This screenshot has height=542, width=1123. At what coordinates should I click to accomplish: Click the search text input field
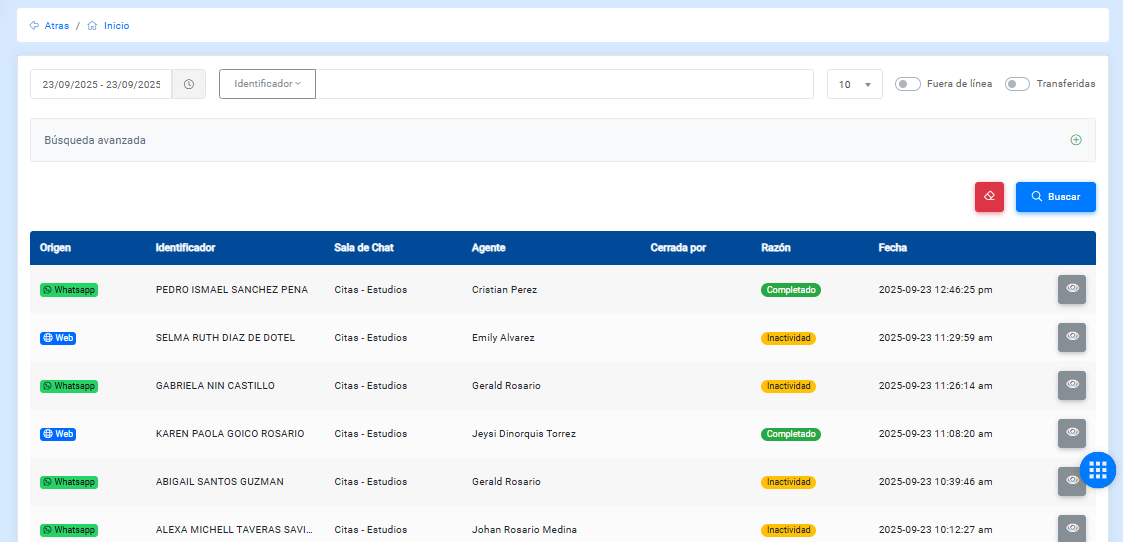564,84
